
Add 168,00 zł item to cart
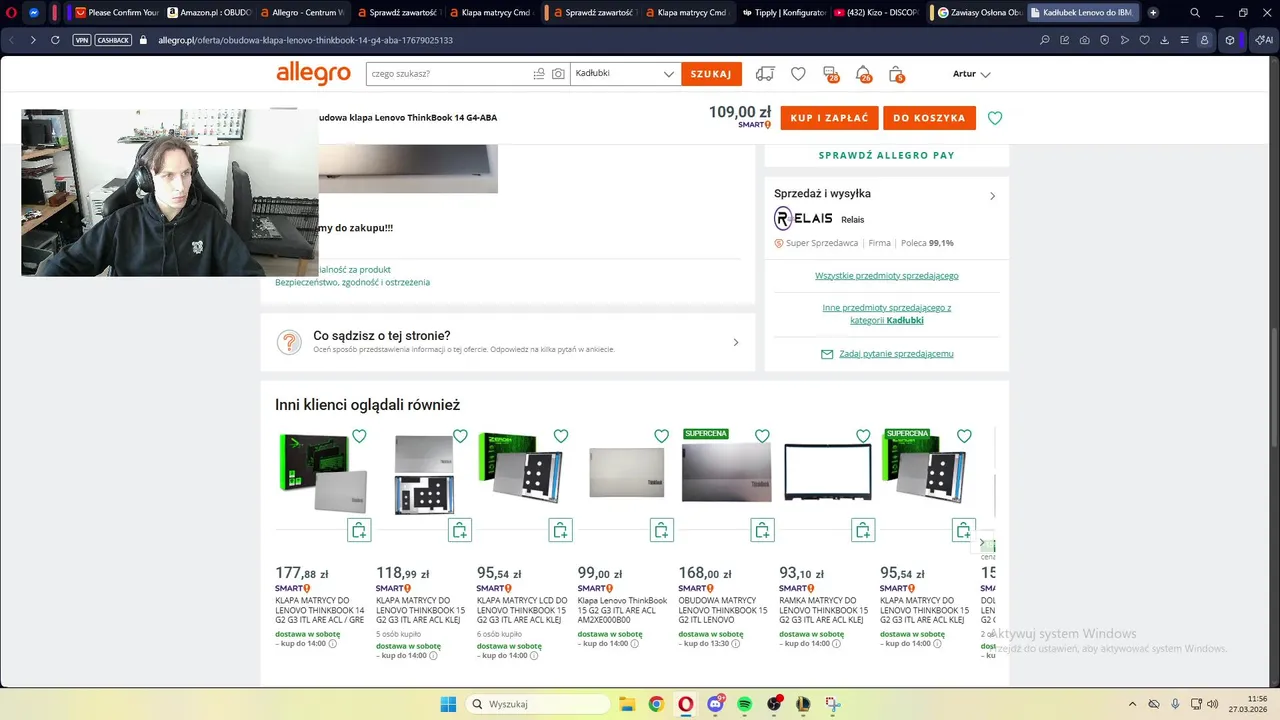pyautogui.click(x=762, y=530)
